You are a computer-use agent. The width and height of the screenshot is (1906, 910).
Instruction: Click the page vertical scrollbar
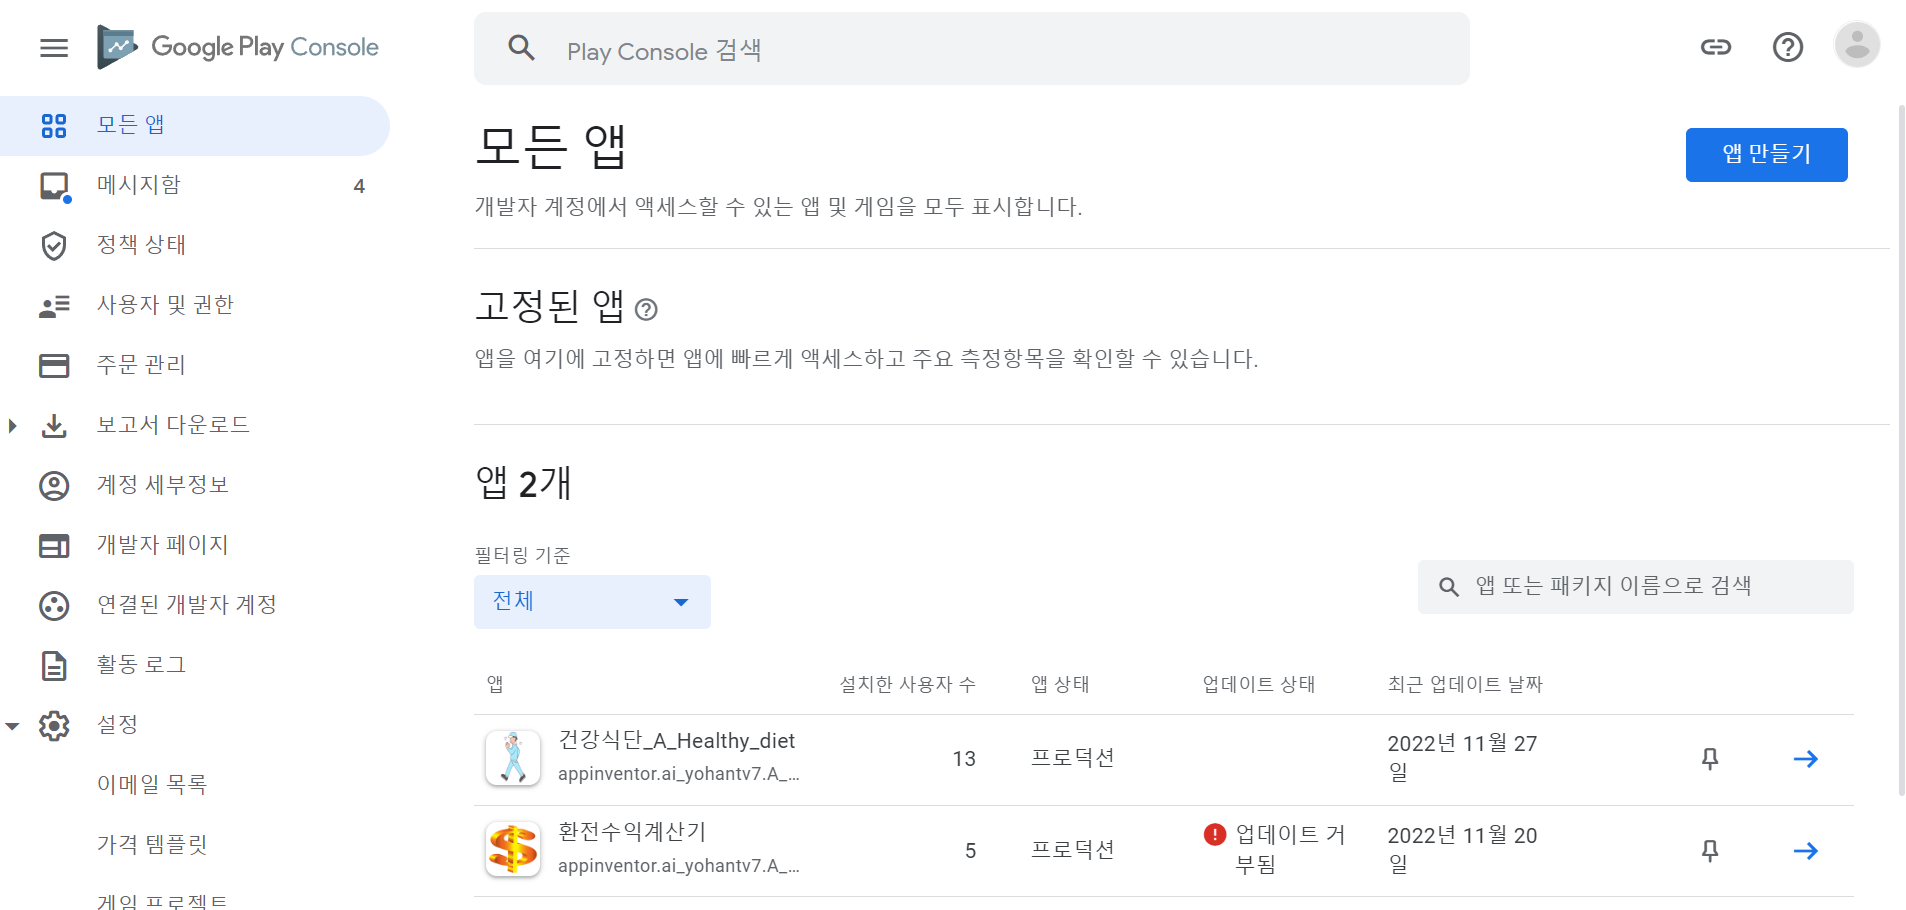click(1901, 450)
